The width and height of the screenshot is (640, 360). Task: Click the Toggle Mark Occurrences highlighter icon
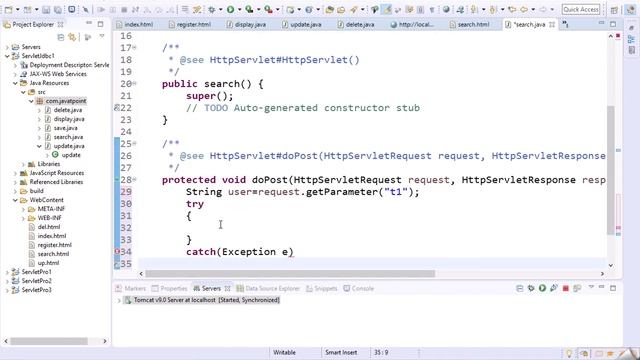386,9
